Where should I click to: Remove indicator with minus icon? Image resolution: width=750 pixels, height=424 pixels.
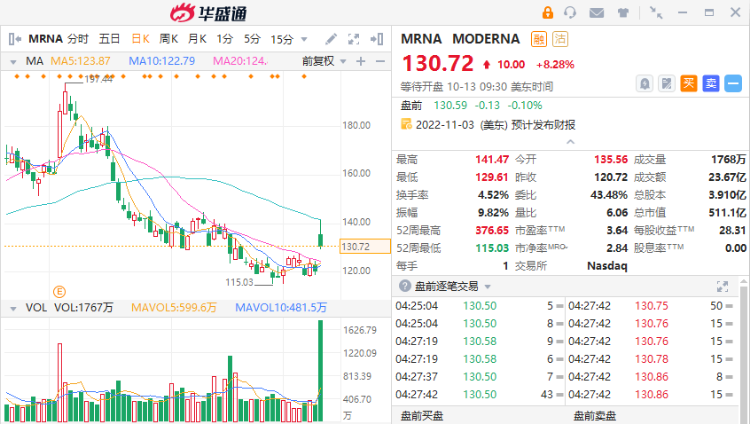coord(380,61)
